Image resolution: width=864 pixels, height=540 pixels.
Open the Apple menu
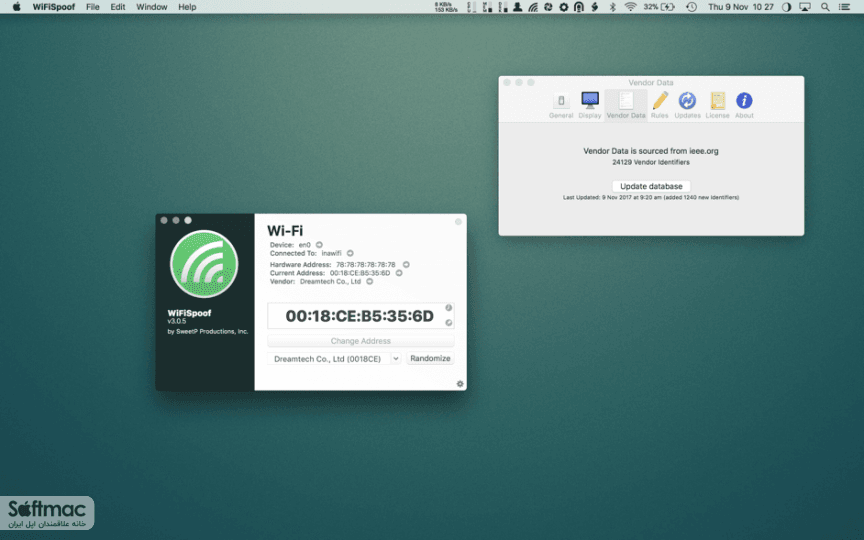coord(17,7)
